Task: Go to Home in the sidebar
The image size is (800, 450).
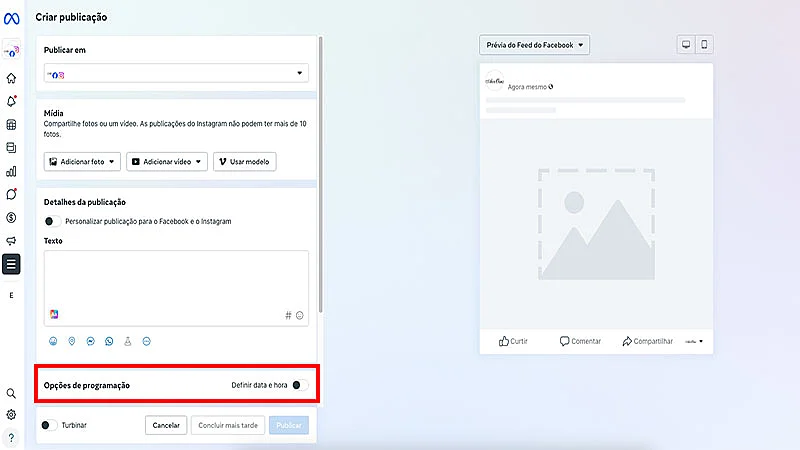Action: 11,78
